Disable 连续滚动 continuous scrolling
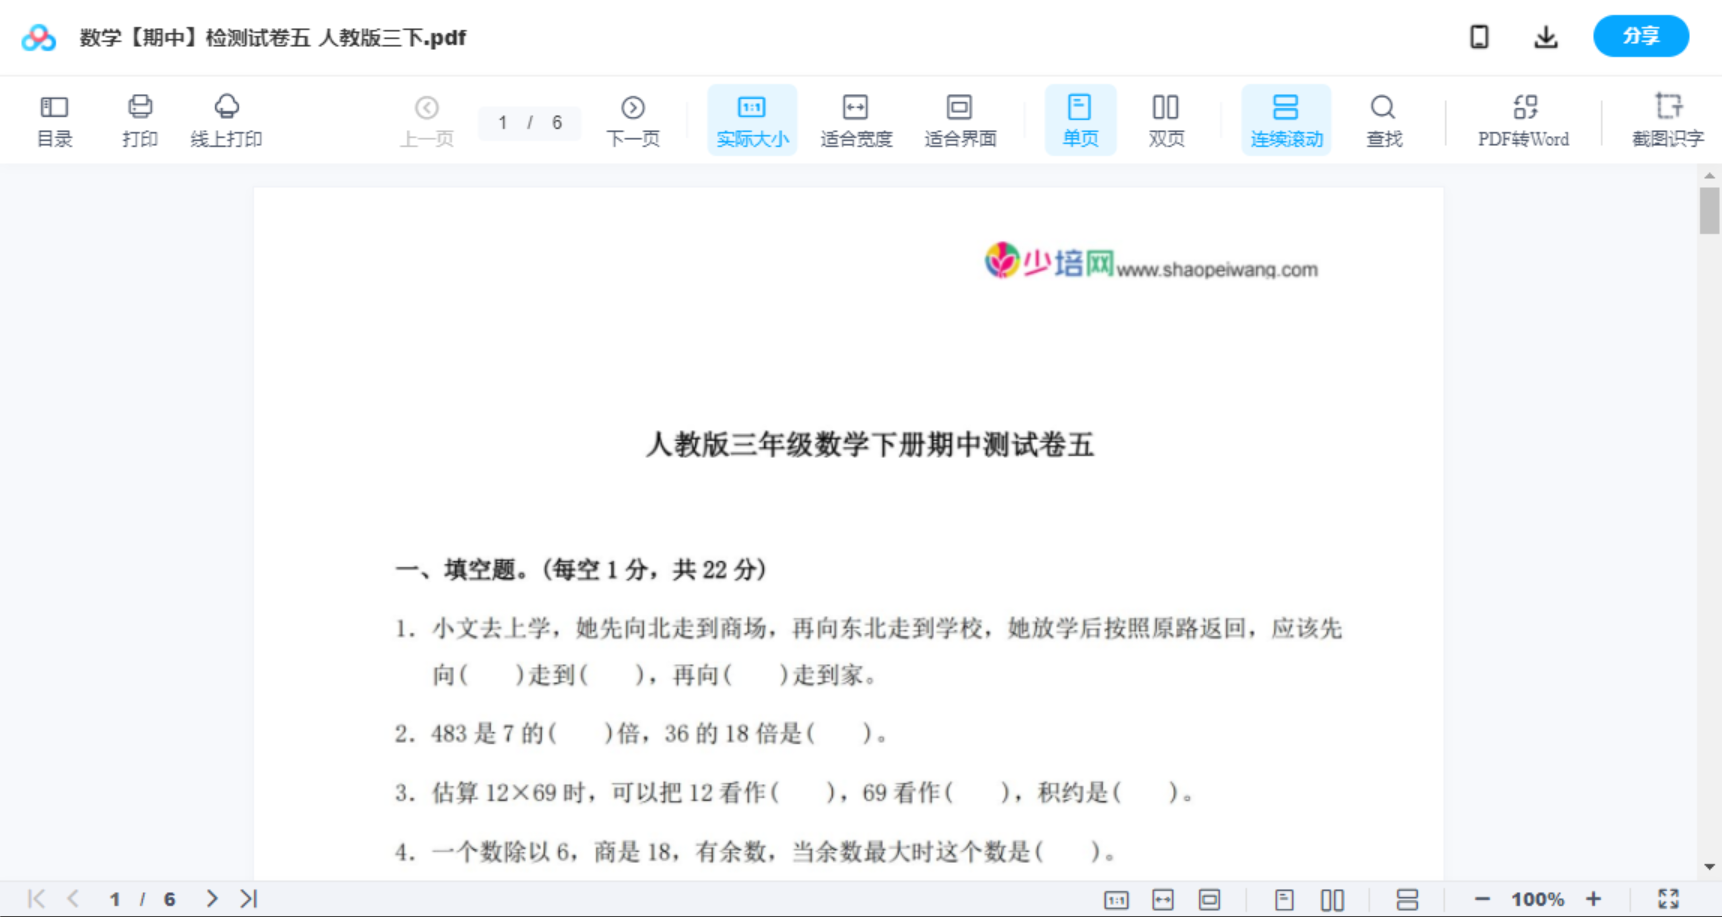1722x917 pixels. pos(1285,119)
